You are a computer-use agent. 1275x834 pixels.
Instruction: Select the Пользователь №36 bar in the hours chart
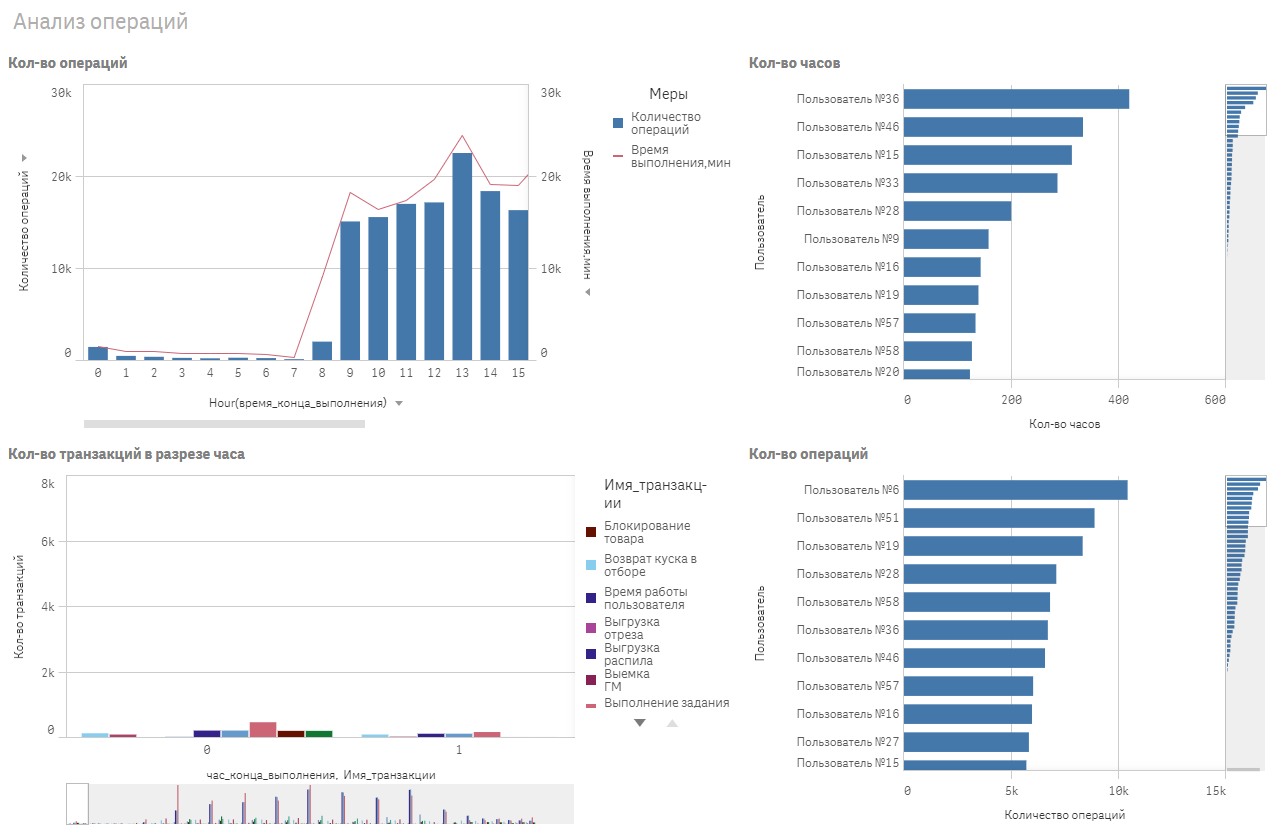click(x=1017, y=99)
